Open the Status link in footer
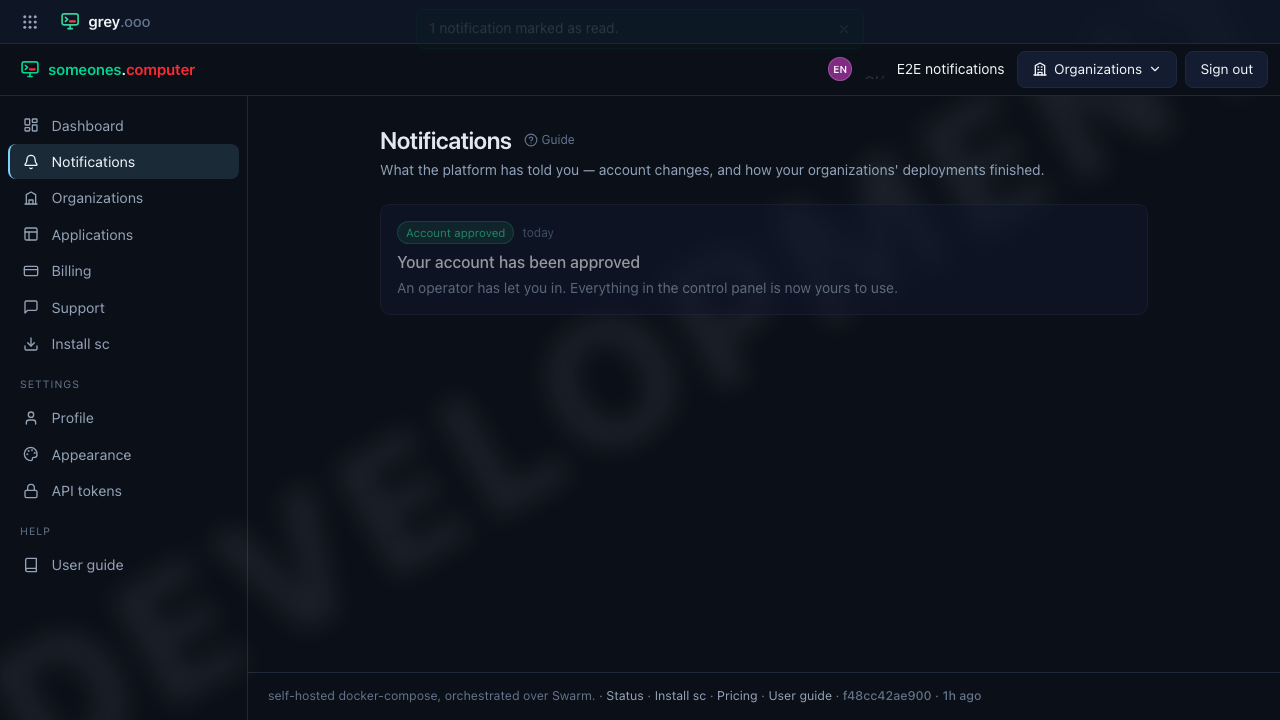Screen dimensions: 1280x720 625,696
